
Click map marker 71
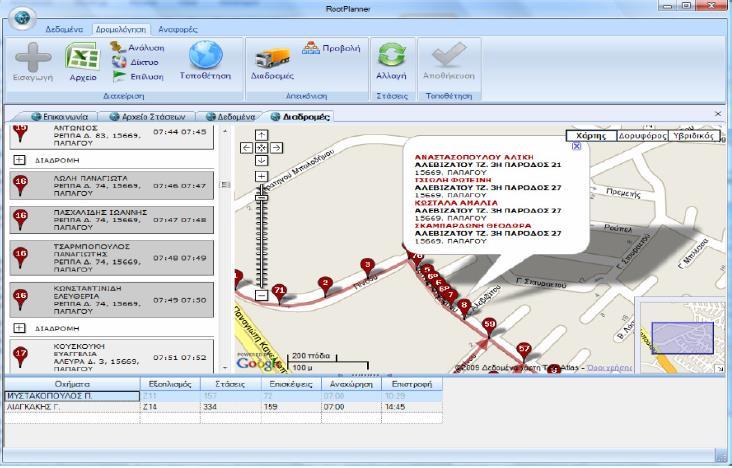[279, 294]
